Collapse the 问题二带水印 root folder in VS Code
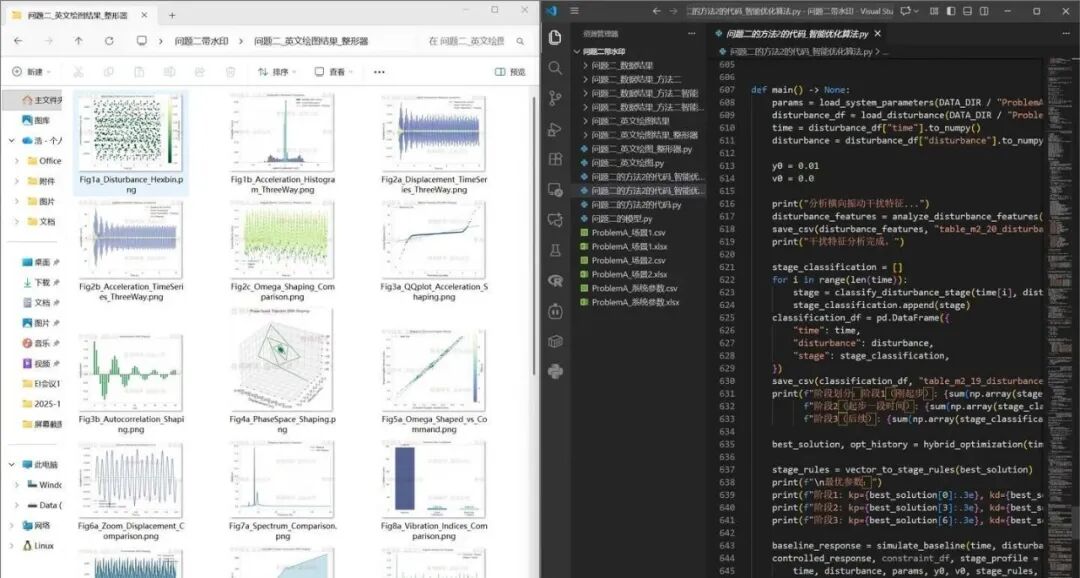 click(x=578, y=52)
